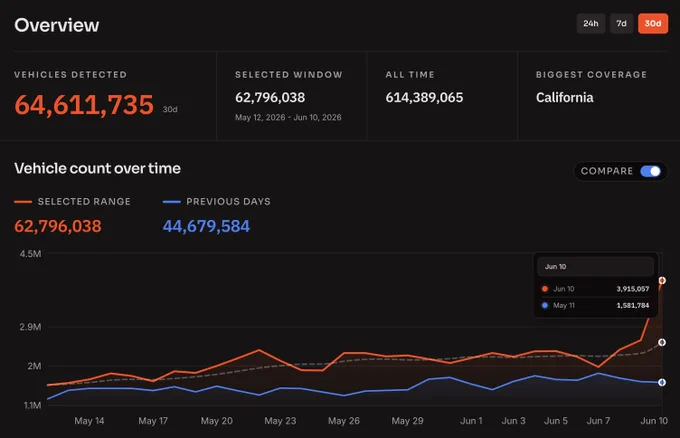Click the 4.5M y-axis label
This screenshot has height=438, width=680.
pos(30,254)
